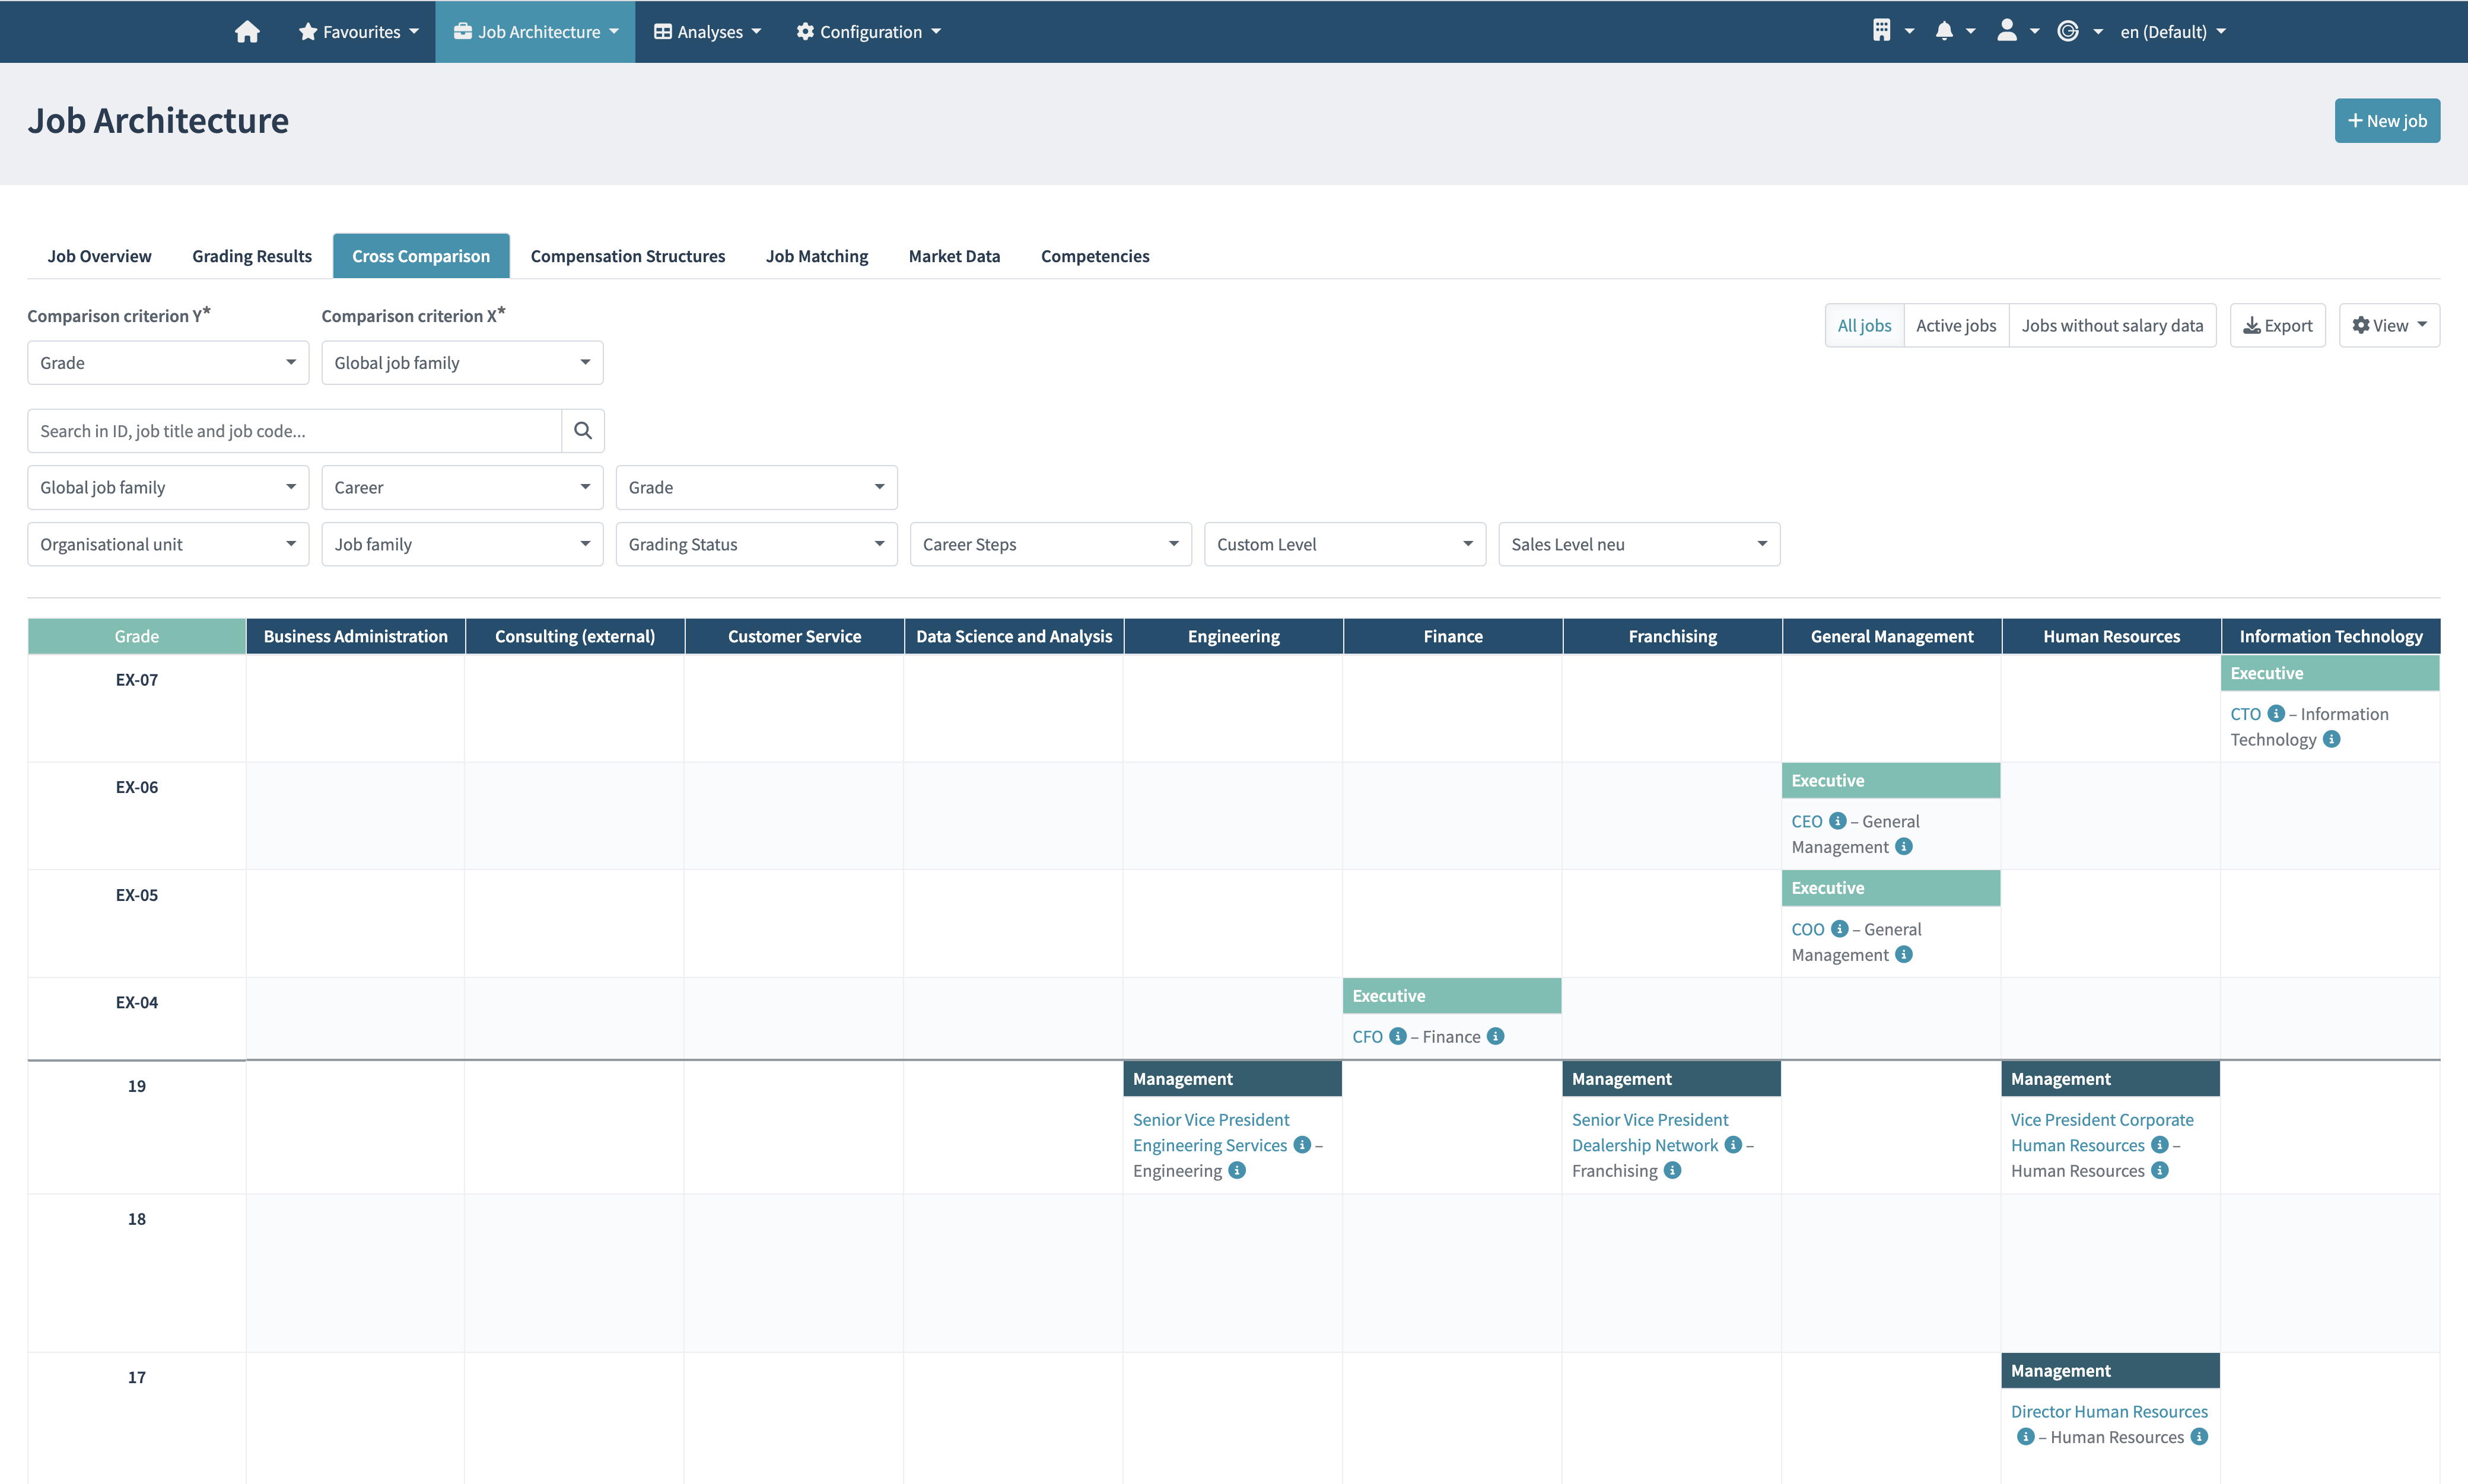
Task: Open the Career filter dropdown
Action: [462, 487]
